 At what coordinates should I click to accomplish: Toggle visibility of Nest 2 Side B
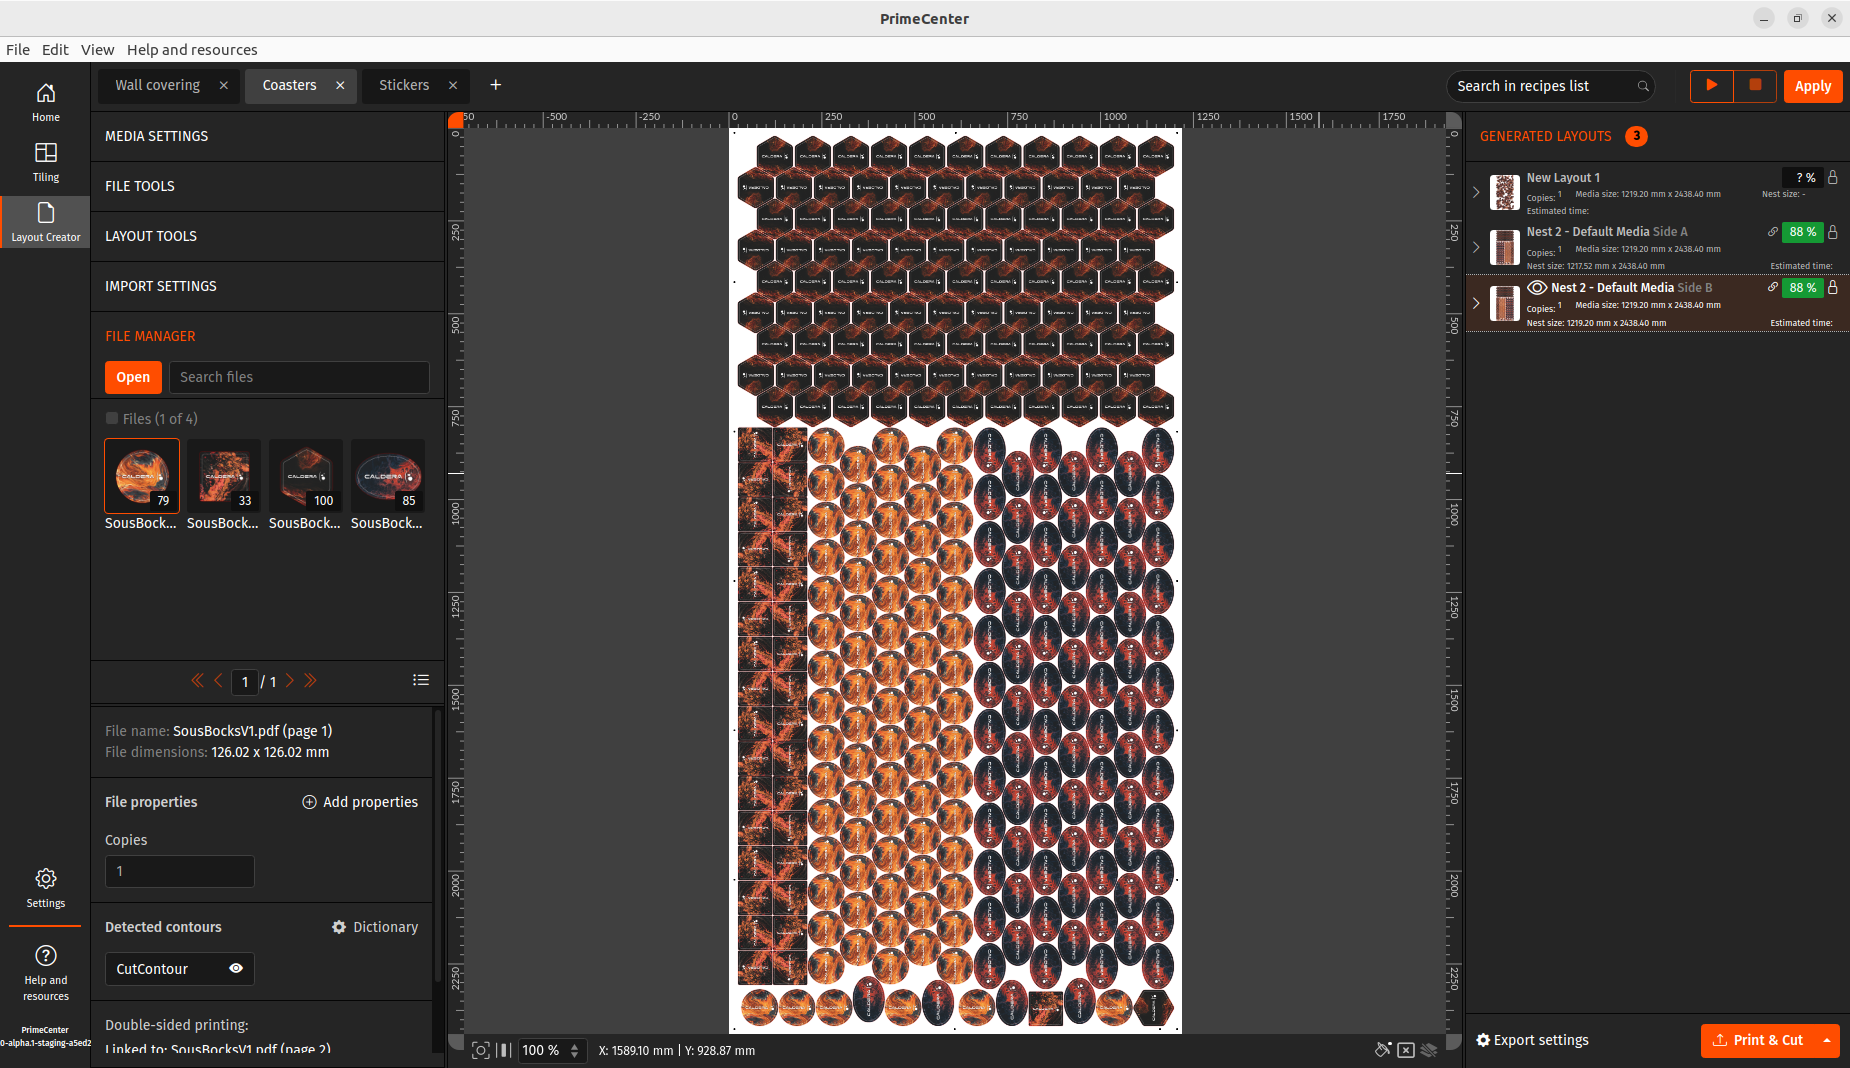click(1537, 288)
